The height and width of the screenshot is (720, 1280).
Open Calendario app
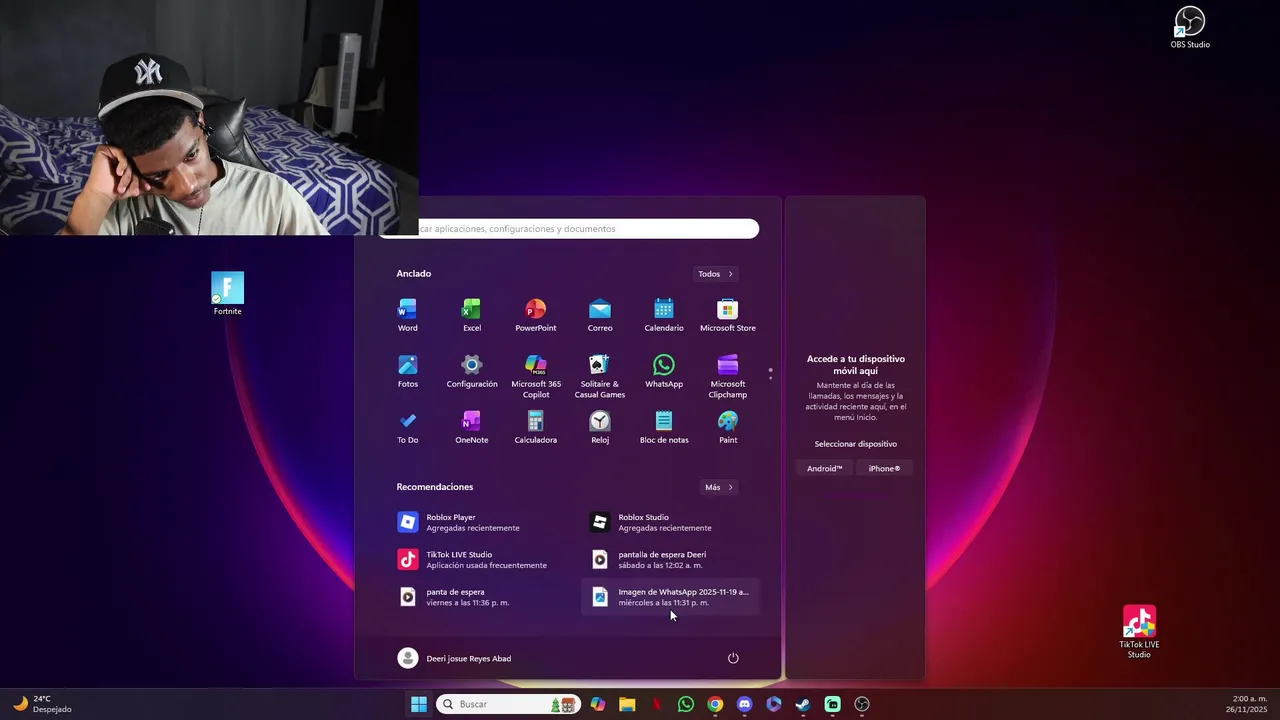(x=664, y=315)
